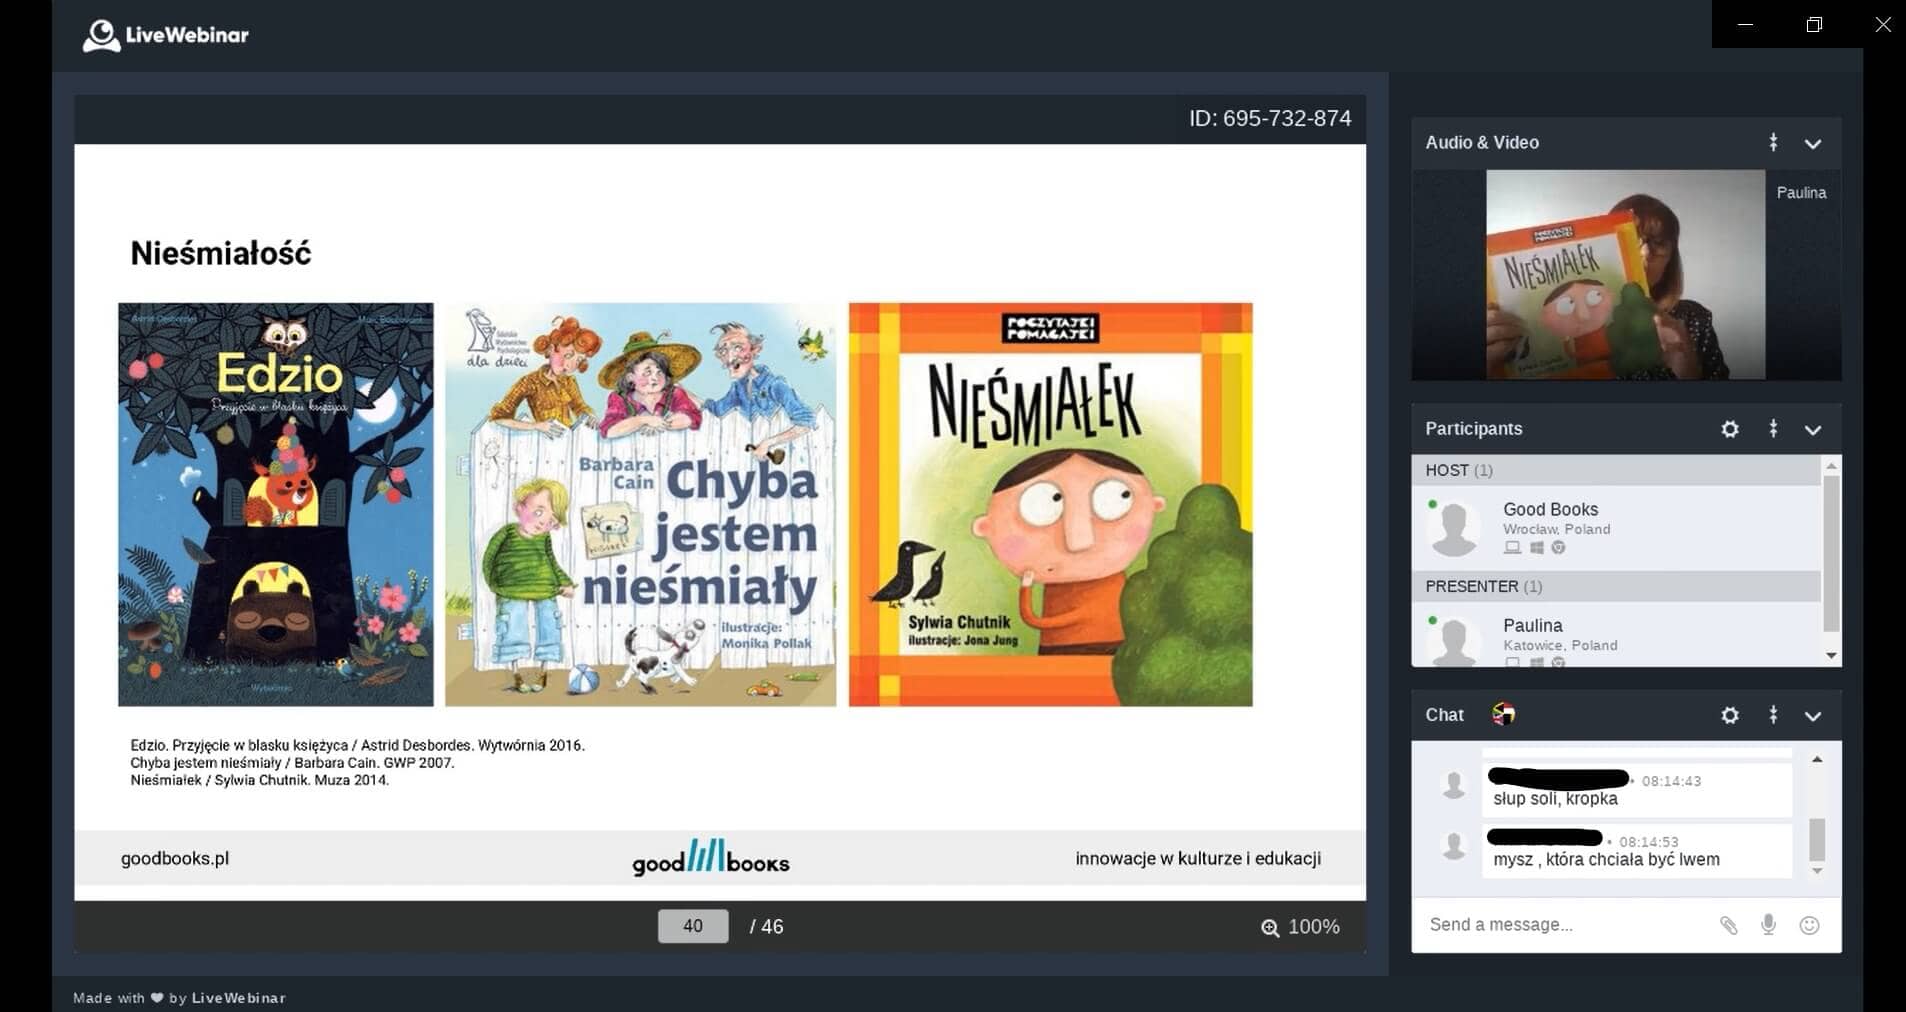Viewport: 1906px width, 1012px height.
Task: Click Good Books Windows OS icon
Action: [x=1537, y=547]
